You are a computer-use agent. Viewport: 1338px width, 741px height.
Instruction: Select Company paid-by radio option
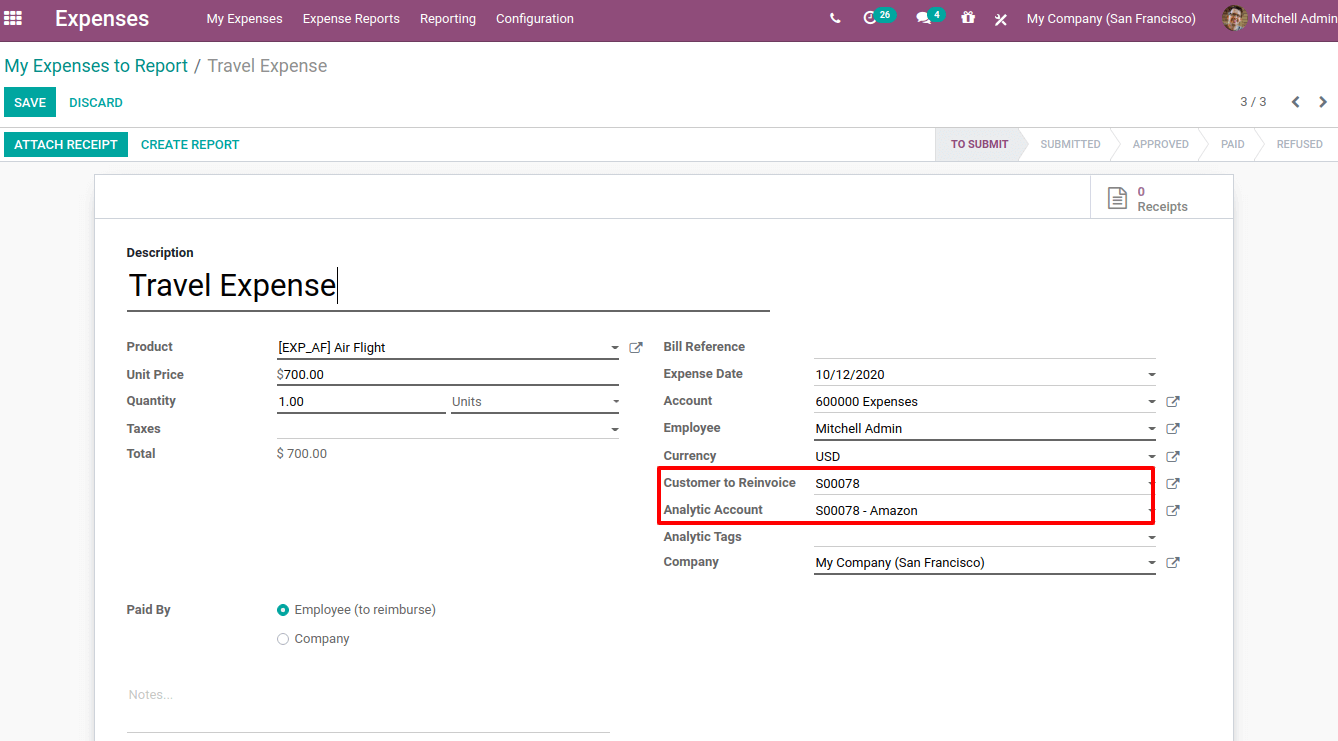pos(283,639)
